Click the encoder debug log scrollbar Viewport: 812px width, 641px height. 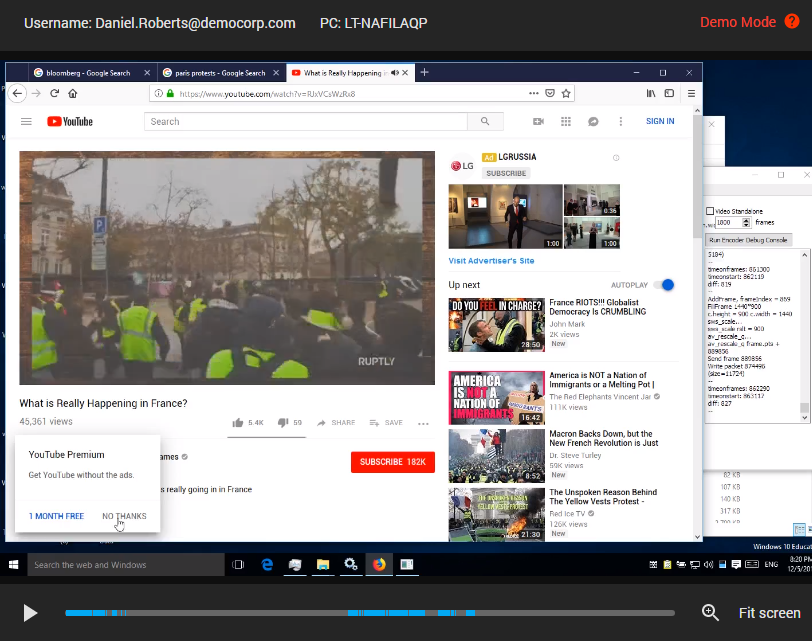point(804,408)
